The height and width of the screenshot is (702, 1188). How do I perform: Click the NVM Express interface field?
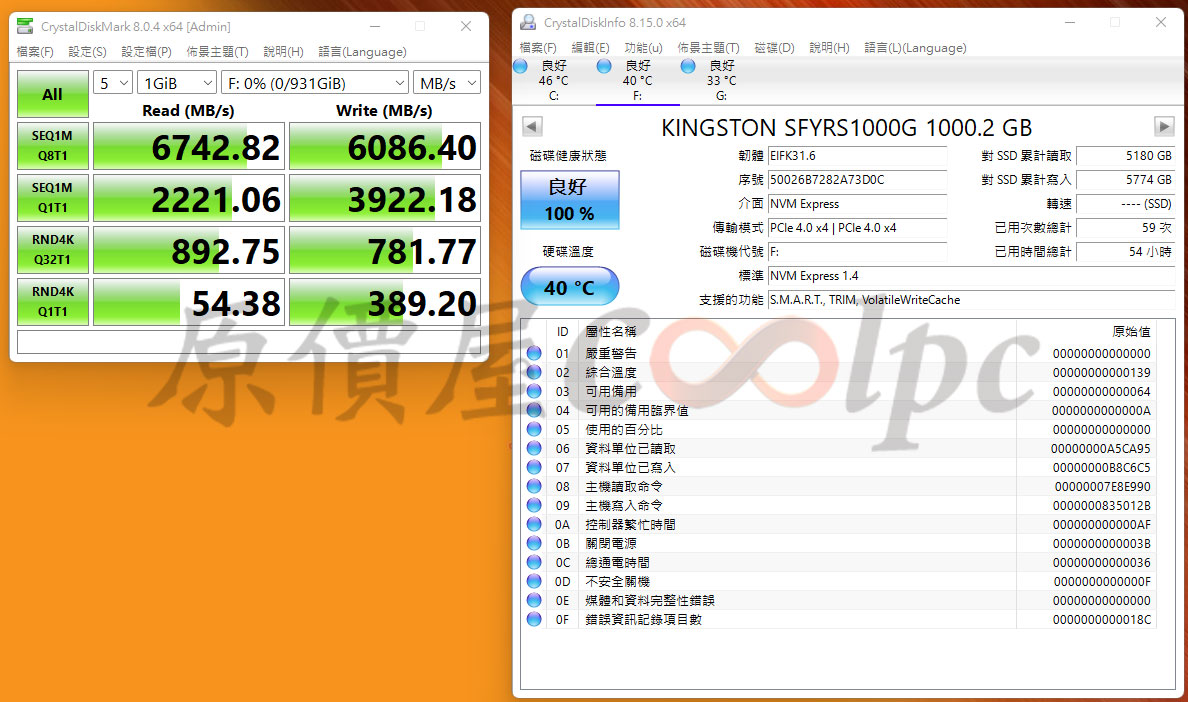857,204
